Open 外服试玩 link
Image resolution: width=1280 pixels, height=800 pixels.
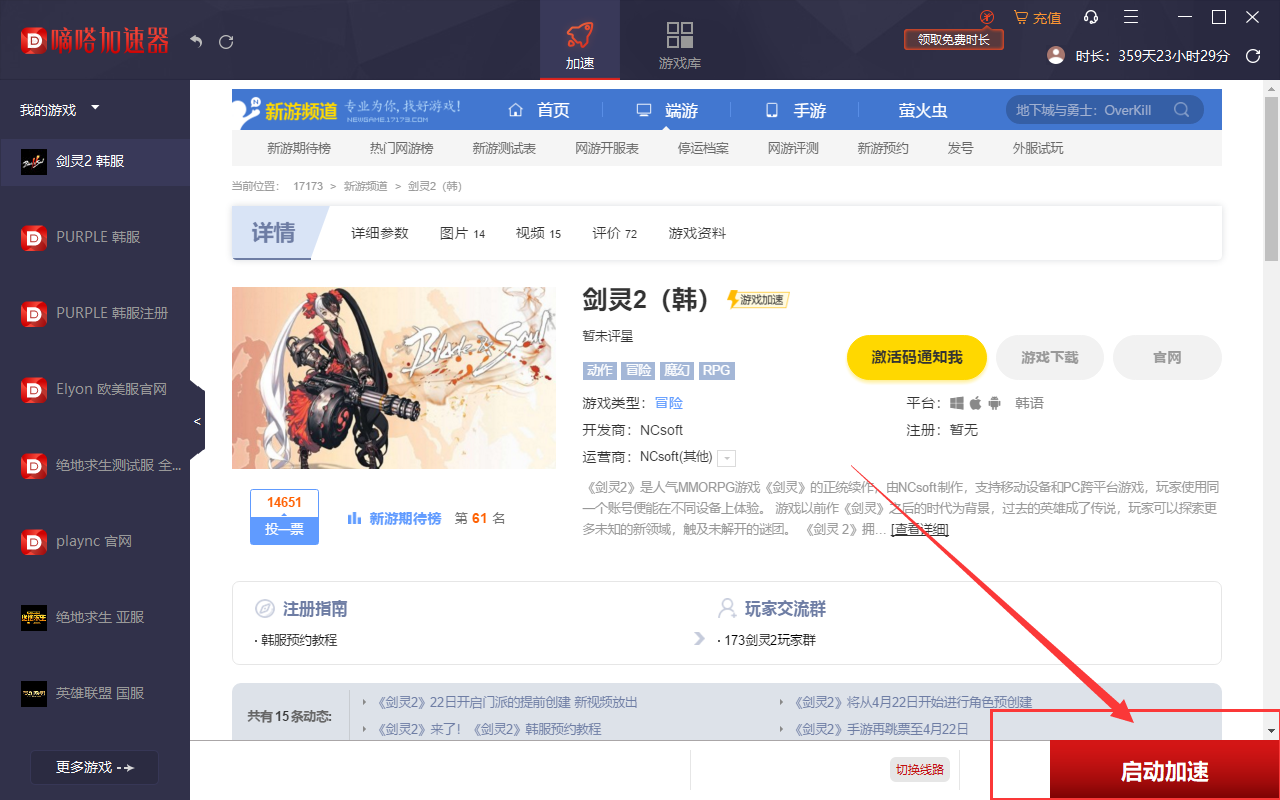1038,148
